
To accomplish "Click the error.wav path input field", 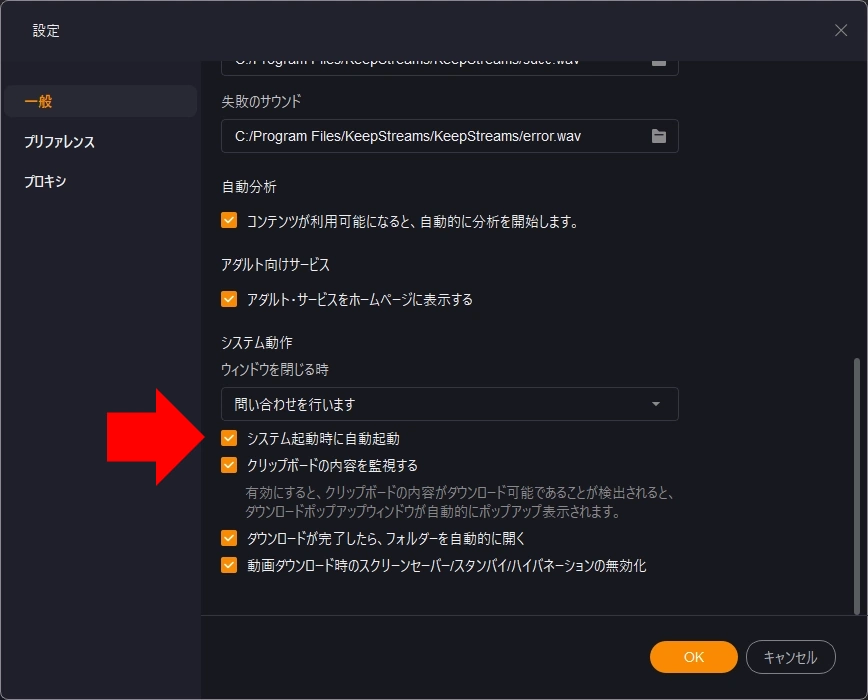I will click(x=430, y=136).
